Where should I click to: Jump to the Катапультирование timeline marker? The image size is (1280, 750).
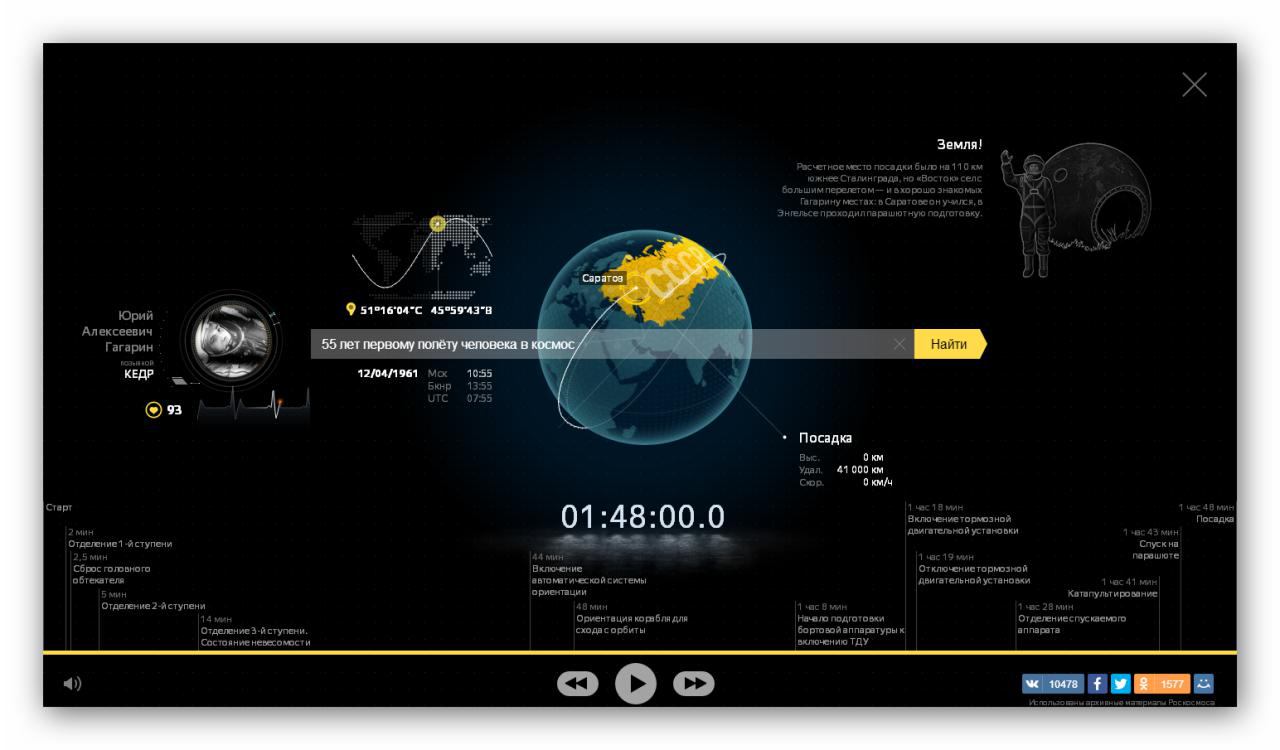coord(1113,588)
